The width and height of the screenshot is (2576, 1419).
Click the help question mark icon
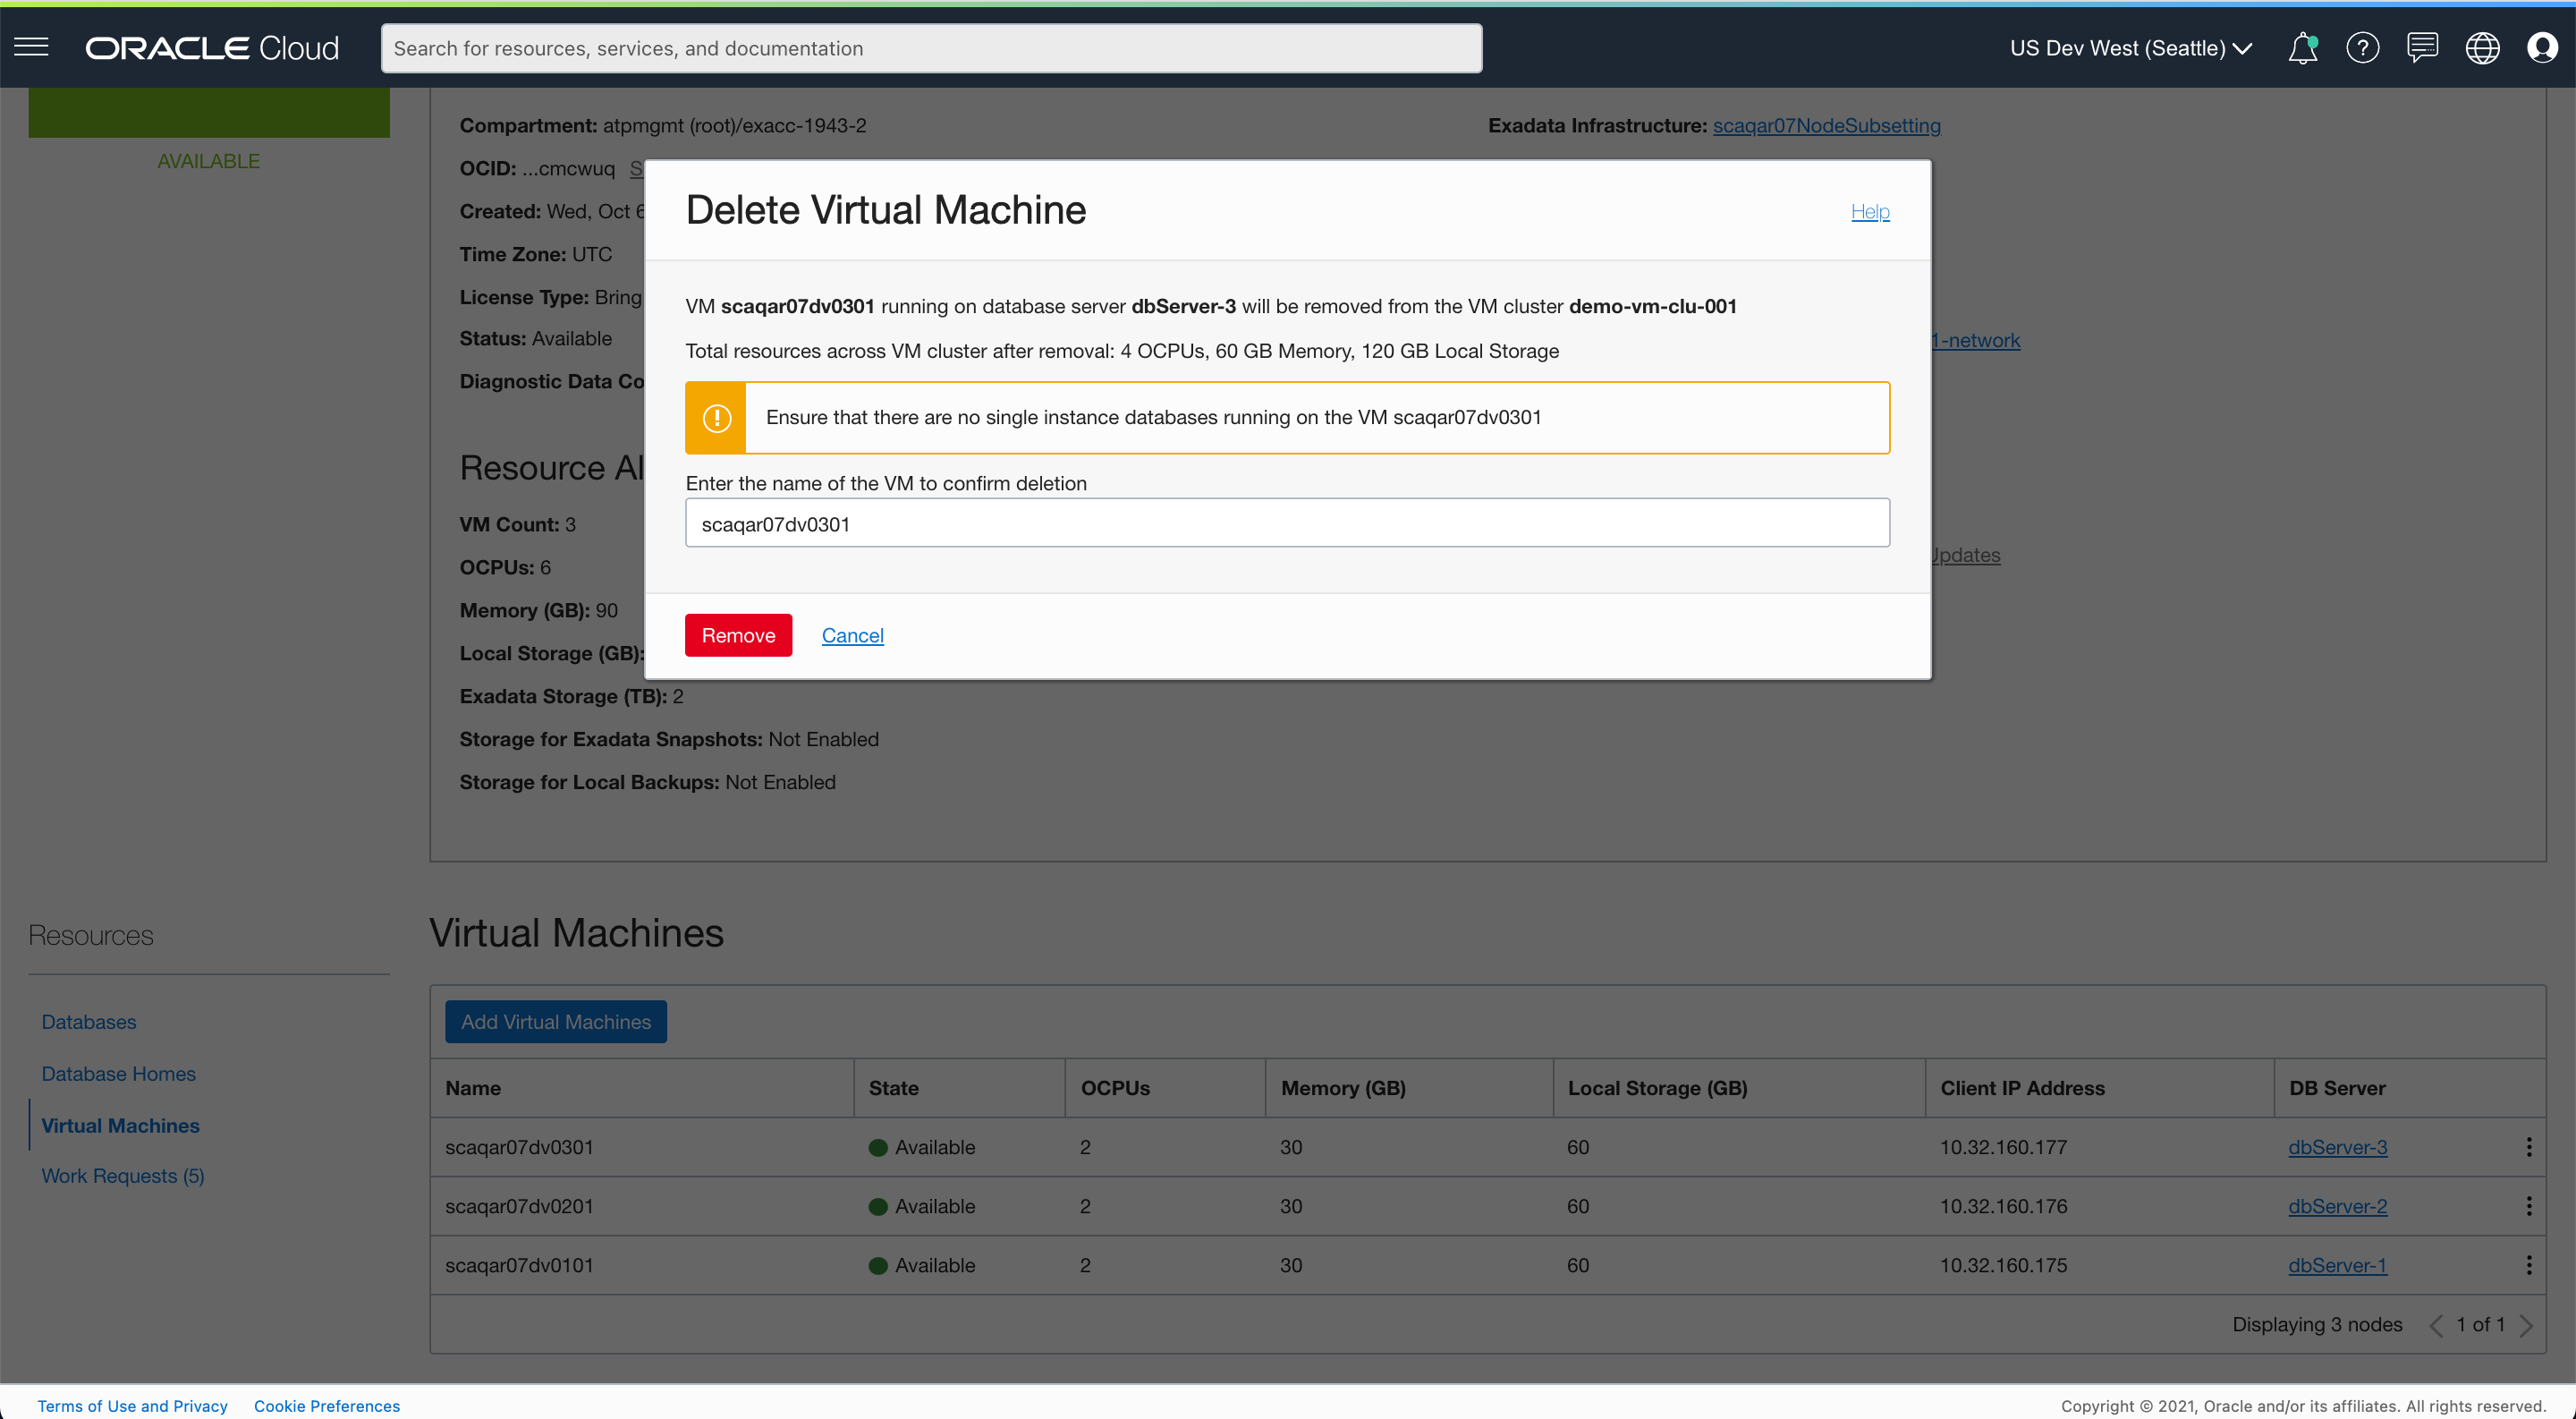point(2362,48)
